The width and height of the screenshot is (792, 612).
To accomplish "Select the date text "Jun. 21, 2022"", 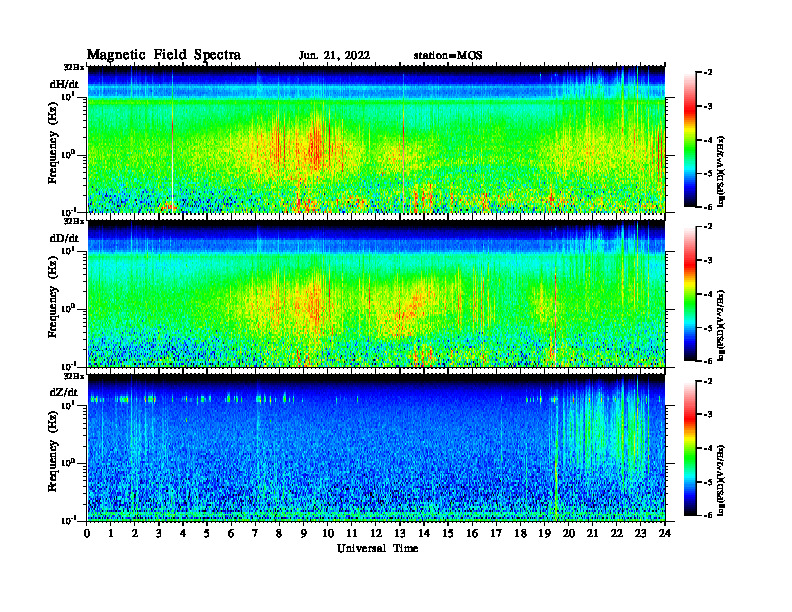I will [334, 56].
